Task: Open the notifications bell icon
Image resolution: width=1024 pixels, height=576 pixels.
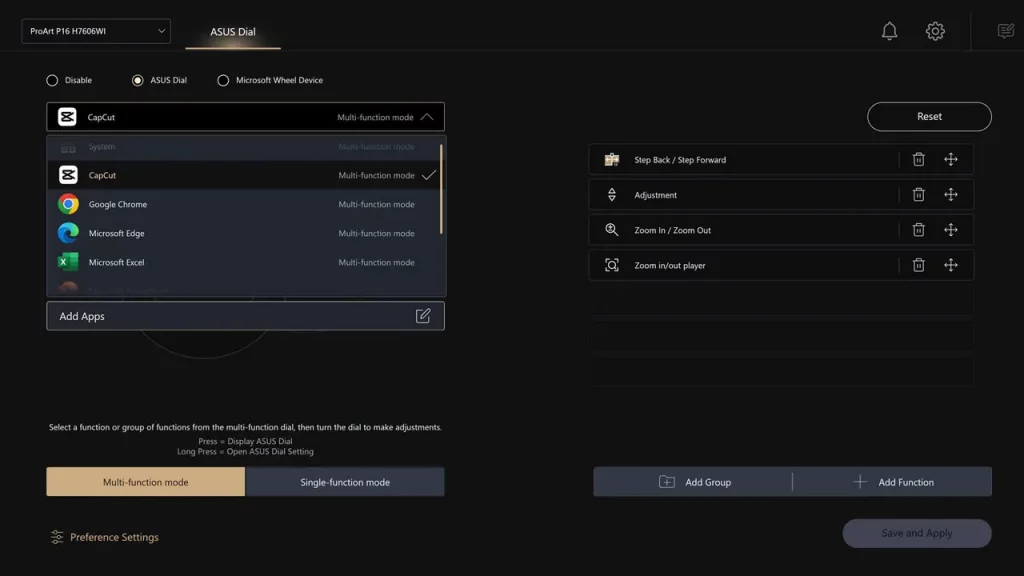Action: pyautogui.click(x=889, y=31)
